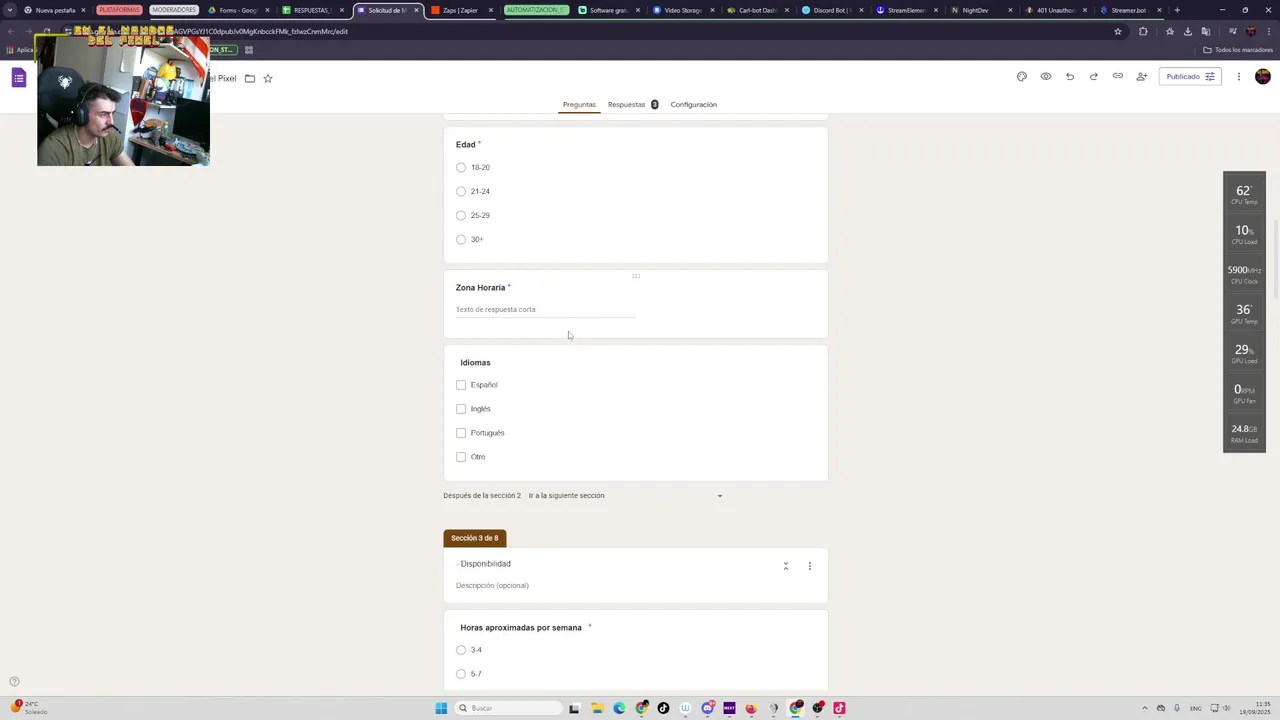Viewport: 1280px width, 720px height.
Task: Click the help question mark icon
Action: point(14,682)
